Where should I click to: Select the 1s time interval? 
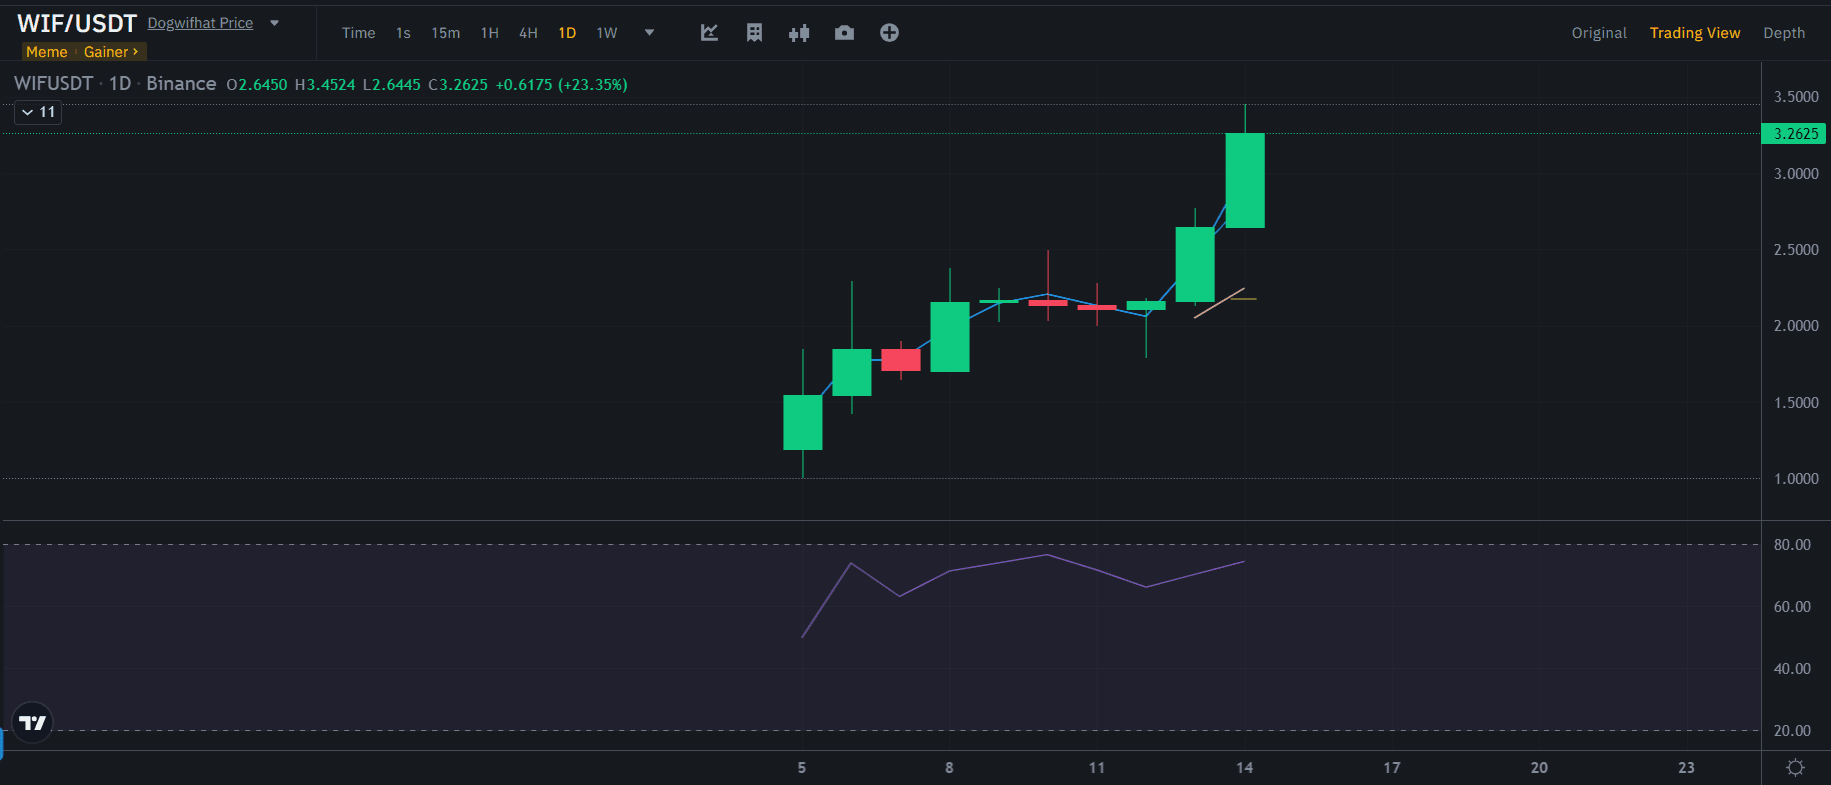pyautogui.click(x=403, y=33)
